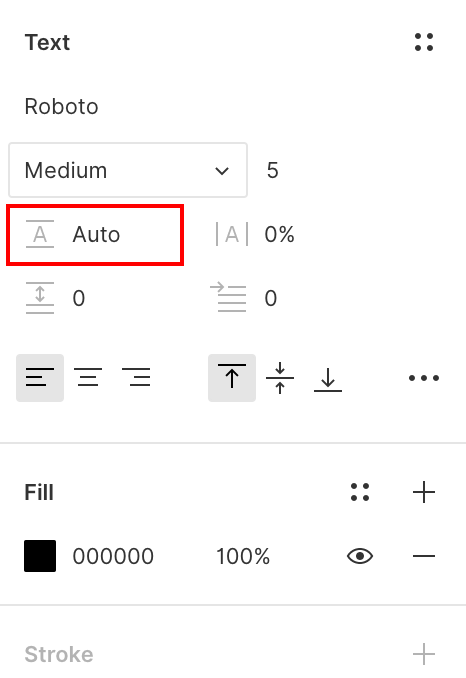This screenshot has height=678, width=466.
Task: Open text styles via four-dot icon
Action: [x=424, y=42]
